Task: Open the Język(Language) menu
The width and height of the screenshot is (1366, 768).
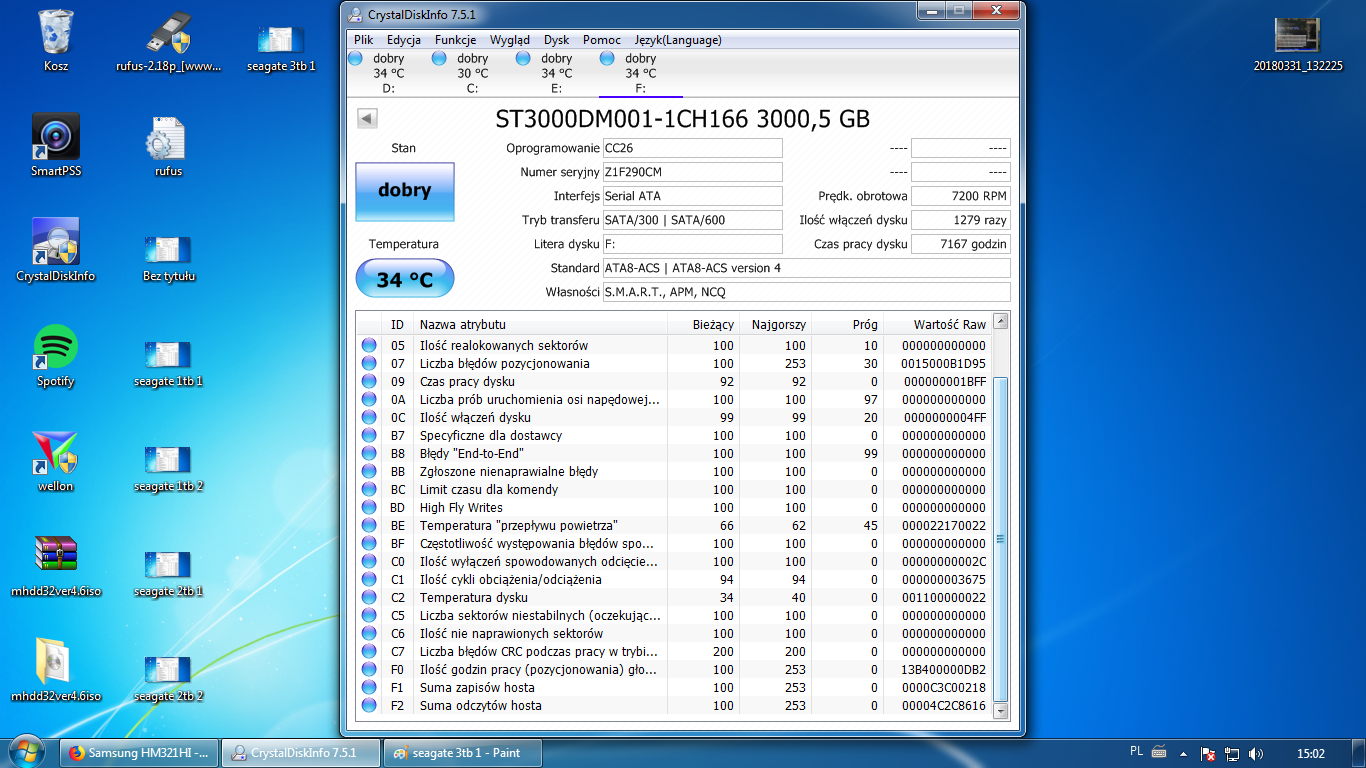Action: tap(678, 40)
